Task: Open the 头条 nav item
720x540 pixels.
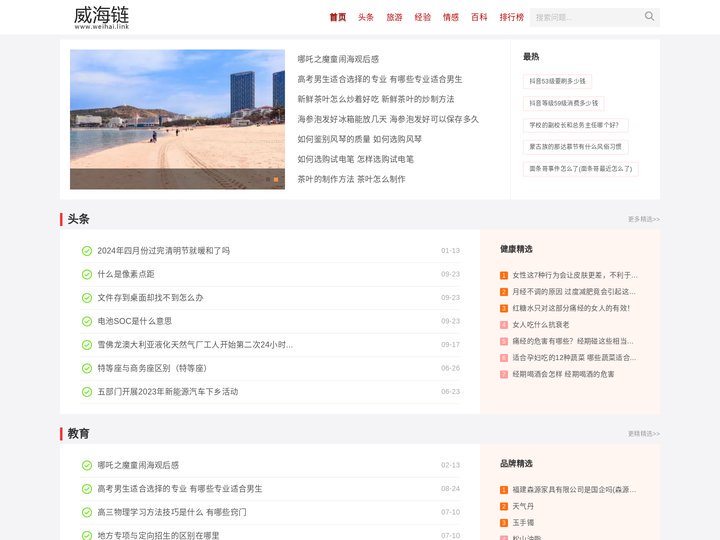Action: point(366,17)
